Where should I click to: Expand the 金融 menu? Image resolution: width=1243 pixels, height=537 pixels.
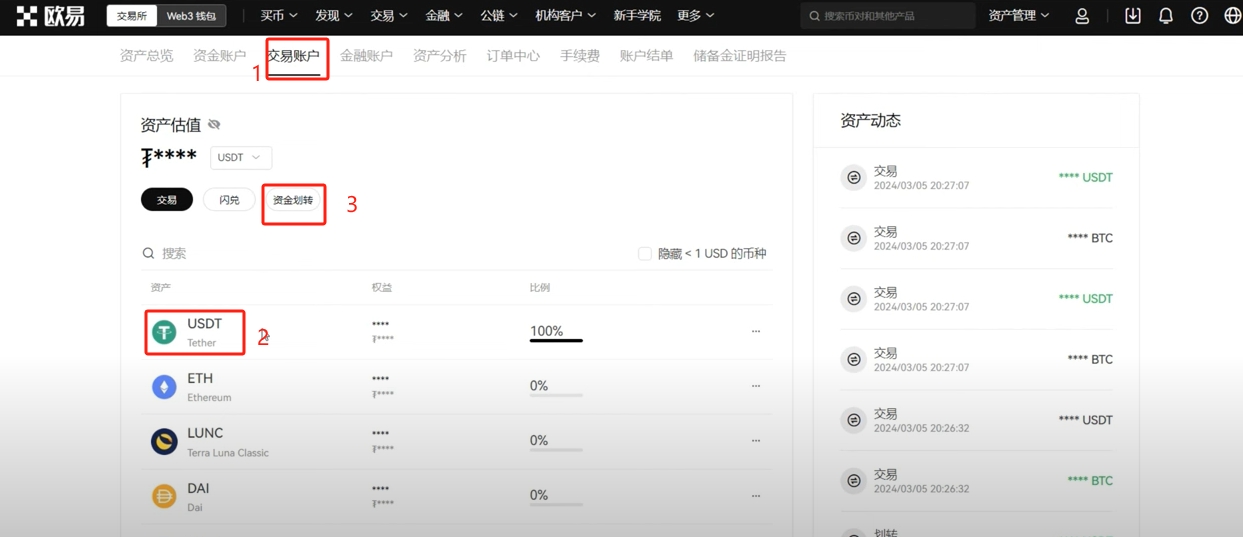coord(444,16)
